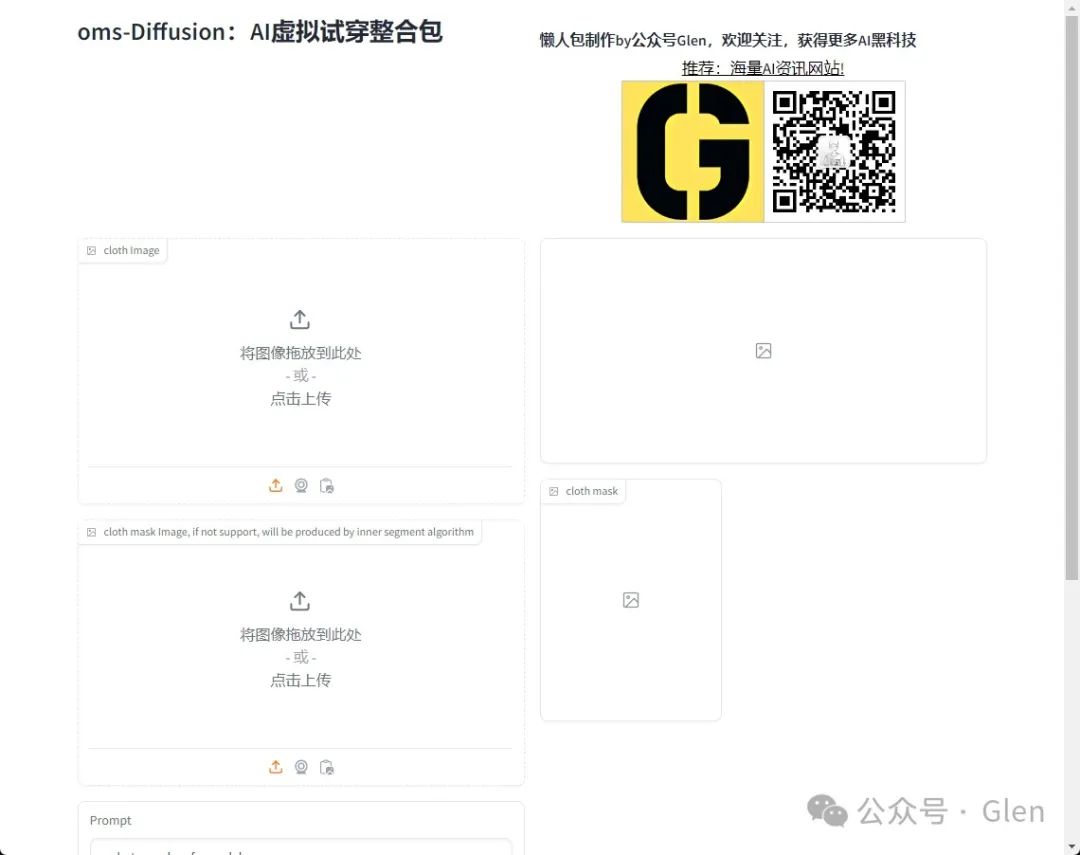
Task: Click the cloth mask panel label
Action: 583,491
